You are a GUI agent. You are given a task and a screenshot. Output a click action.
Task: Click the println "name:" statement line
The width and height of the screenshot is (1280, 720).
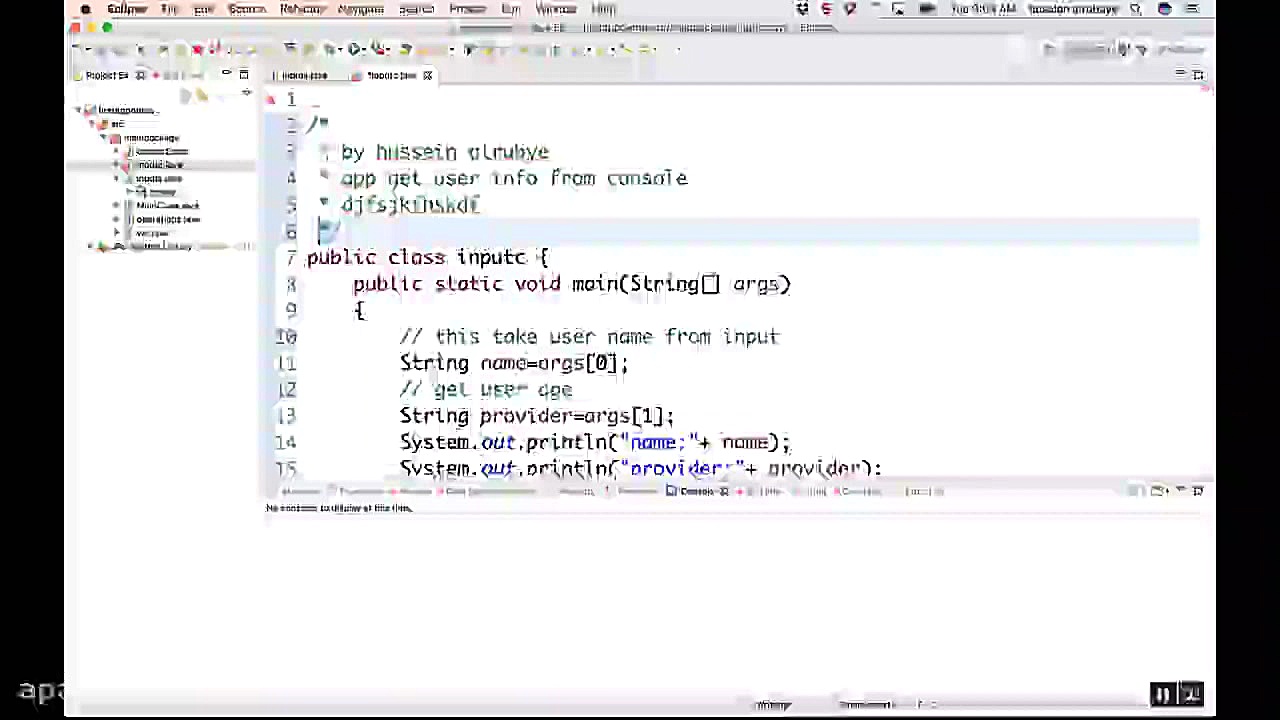(x=595, y=442)
